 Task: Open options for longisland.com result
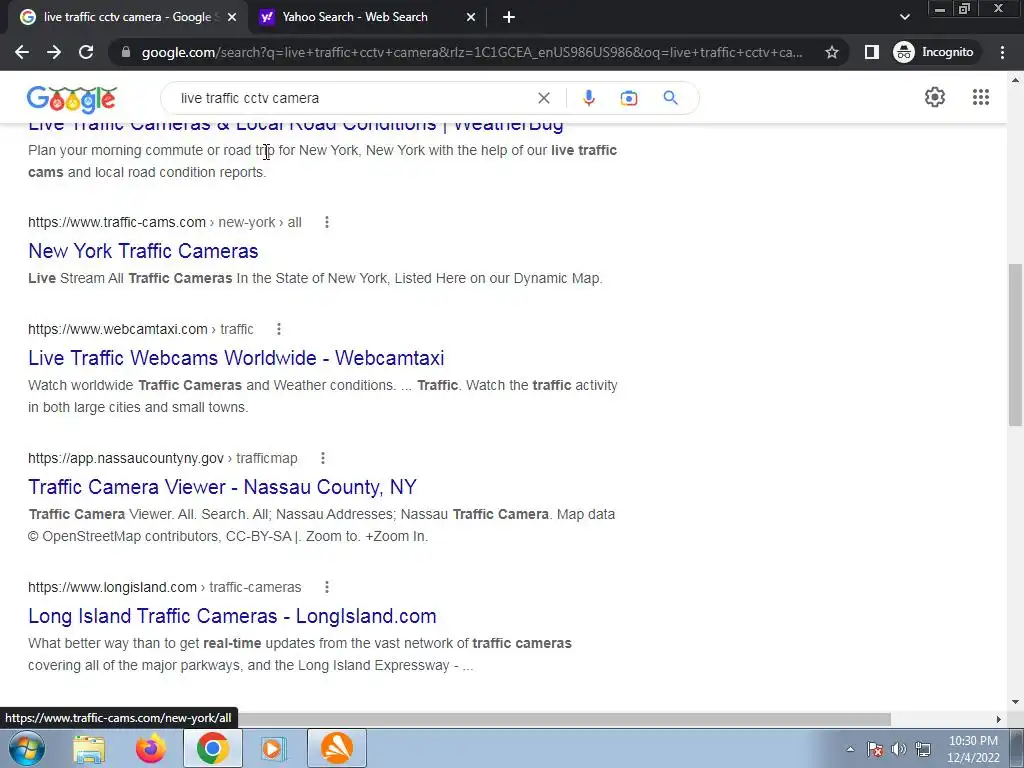[327, 587]
